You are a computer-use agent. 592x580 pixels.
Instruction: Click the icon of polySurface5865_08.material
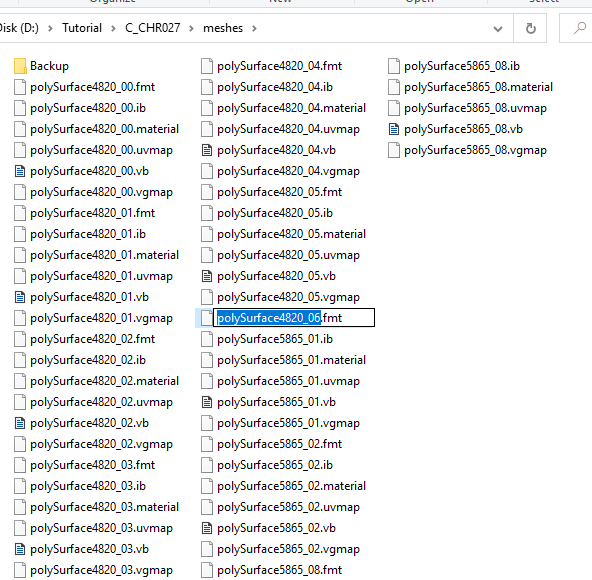(x=394, y=87)
